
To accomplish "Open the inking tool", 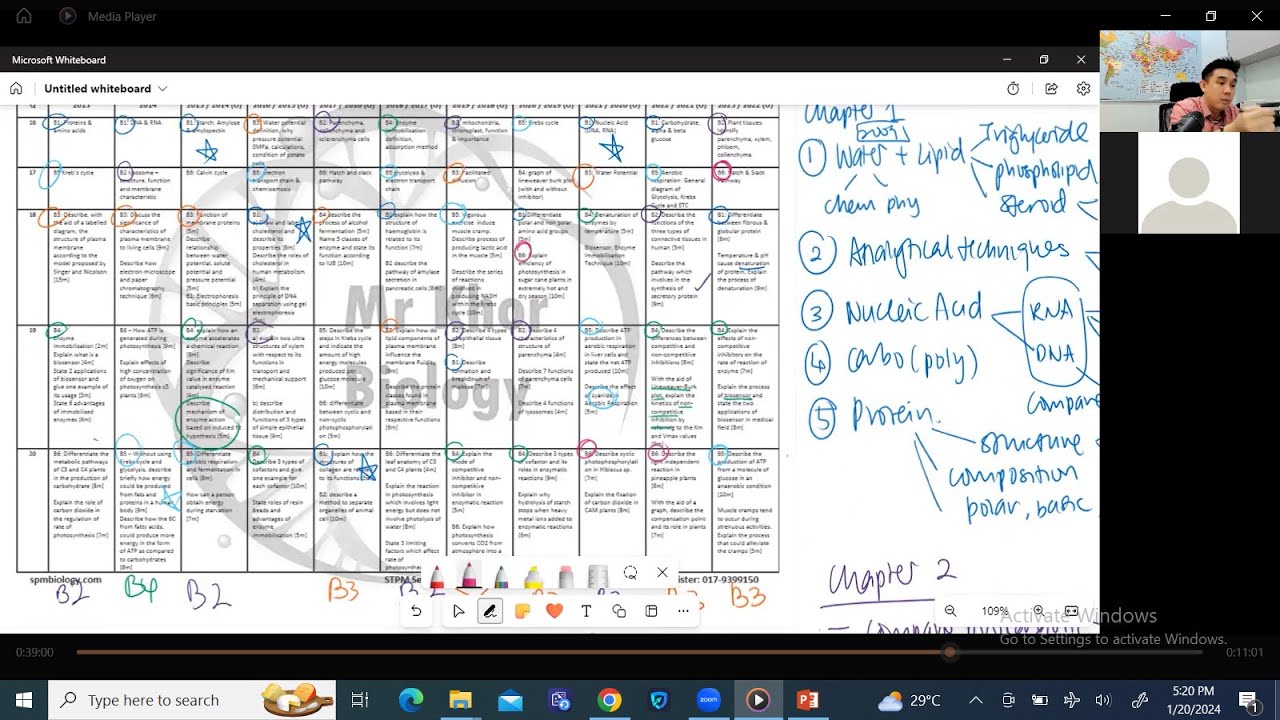I will tap(490, 611).
